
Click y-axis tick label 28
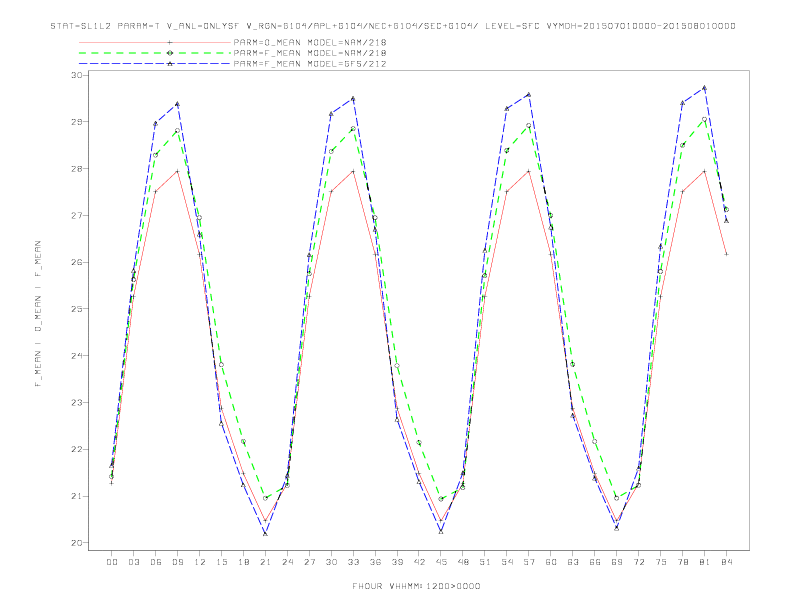76,169
